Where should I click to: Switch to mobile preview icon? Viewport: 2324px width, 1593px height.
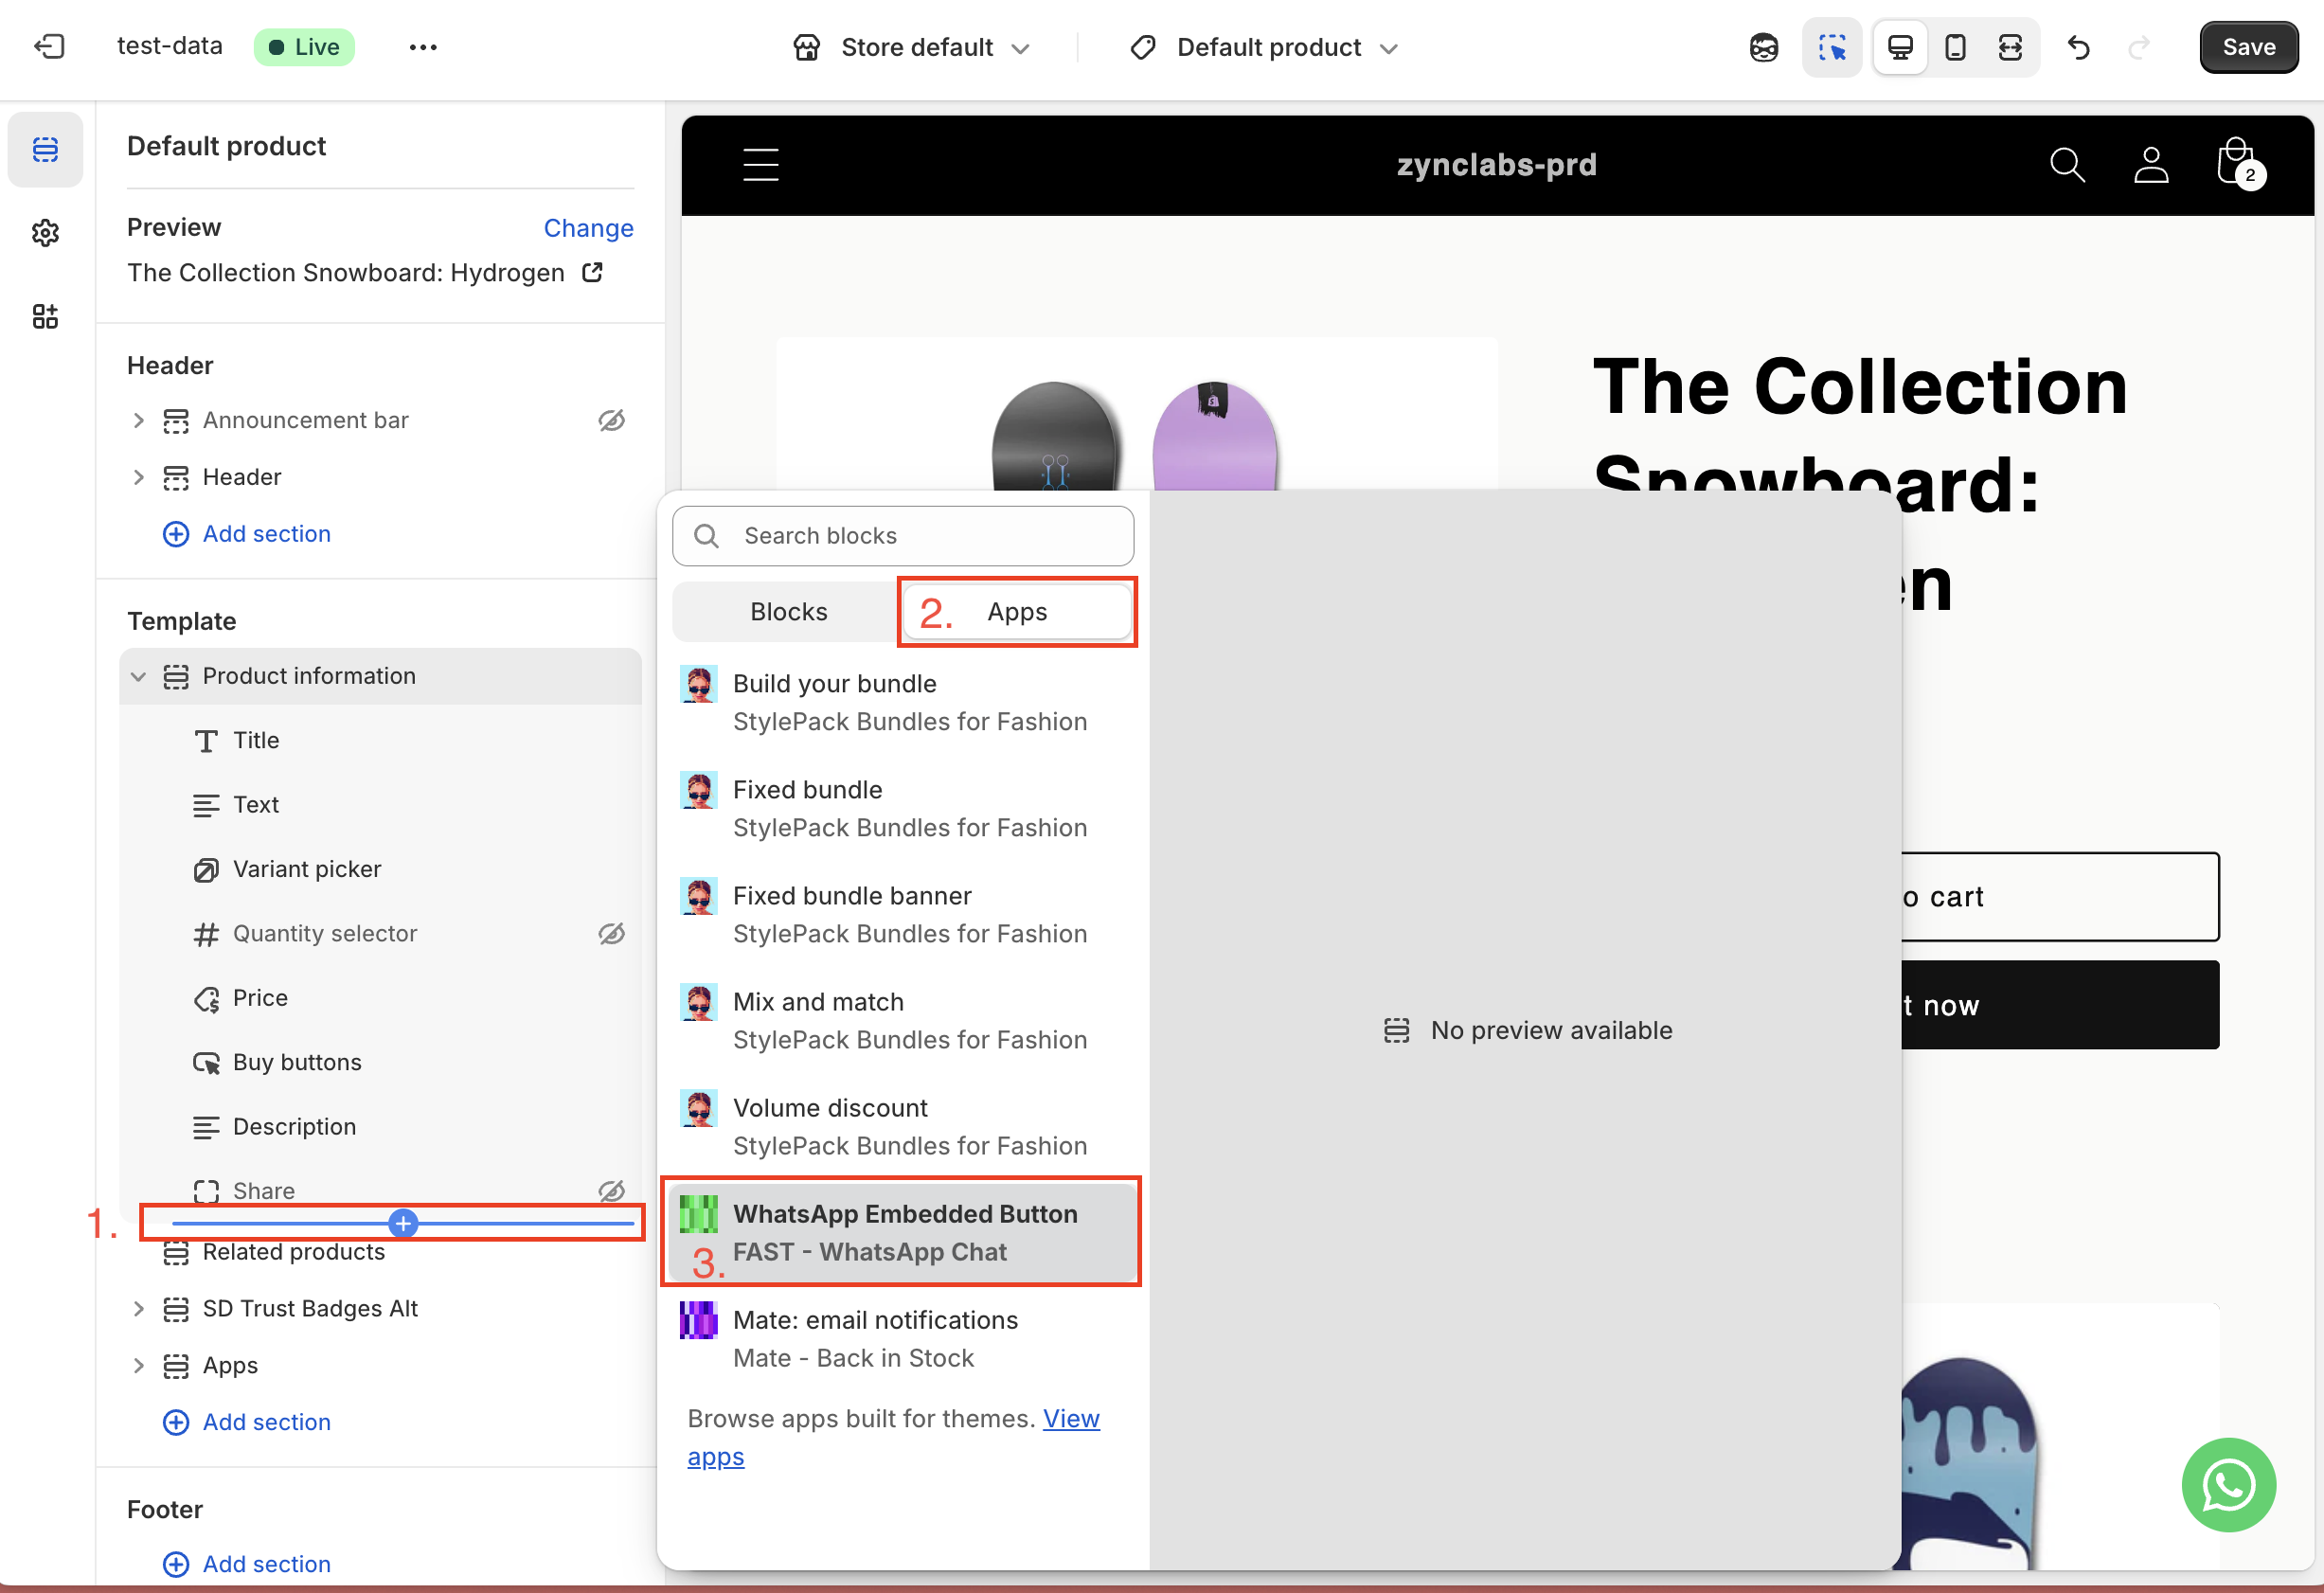coord(1955,47)
